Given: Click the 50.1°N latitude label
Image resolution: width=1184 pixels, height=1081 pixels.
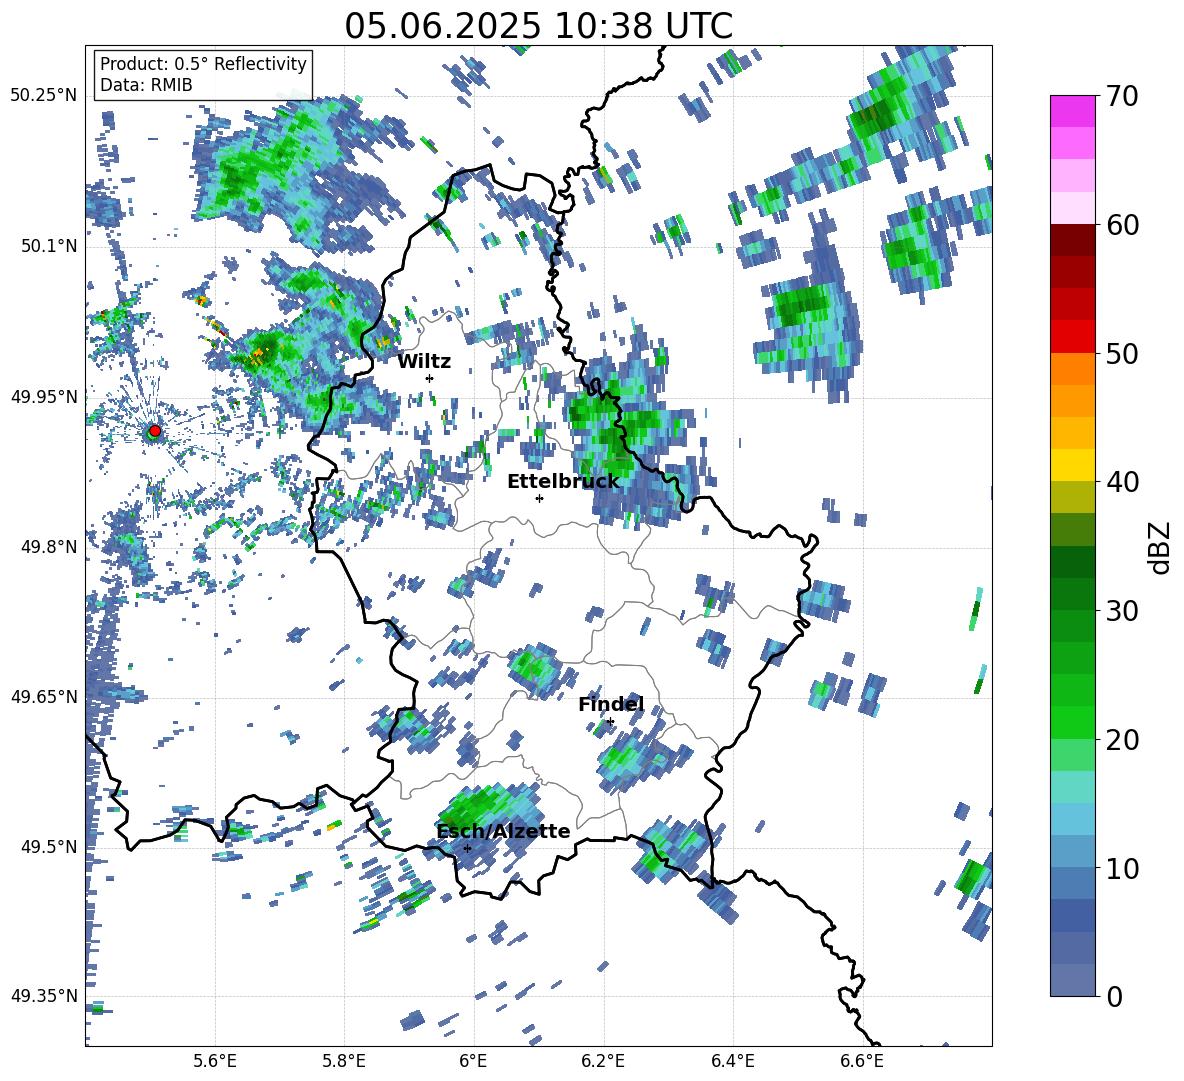Looking at the screenshot, I should (48, 246).
